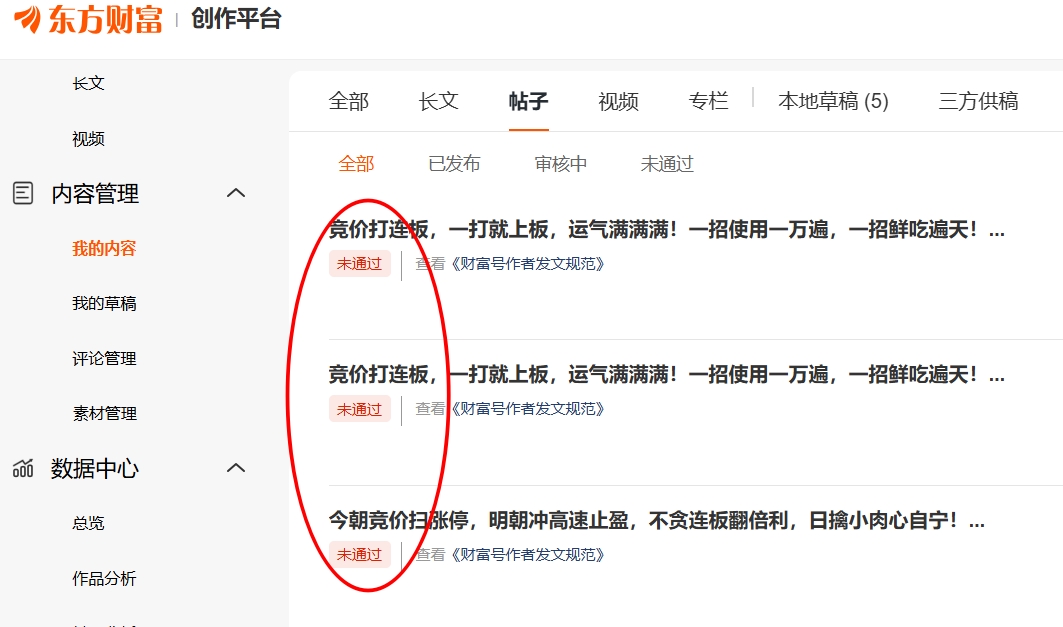
Task: Filter posts by 已发布
Action: (x=454, y=163)
